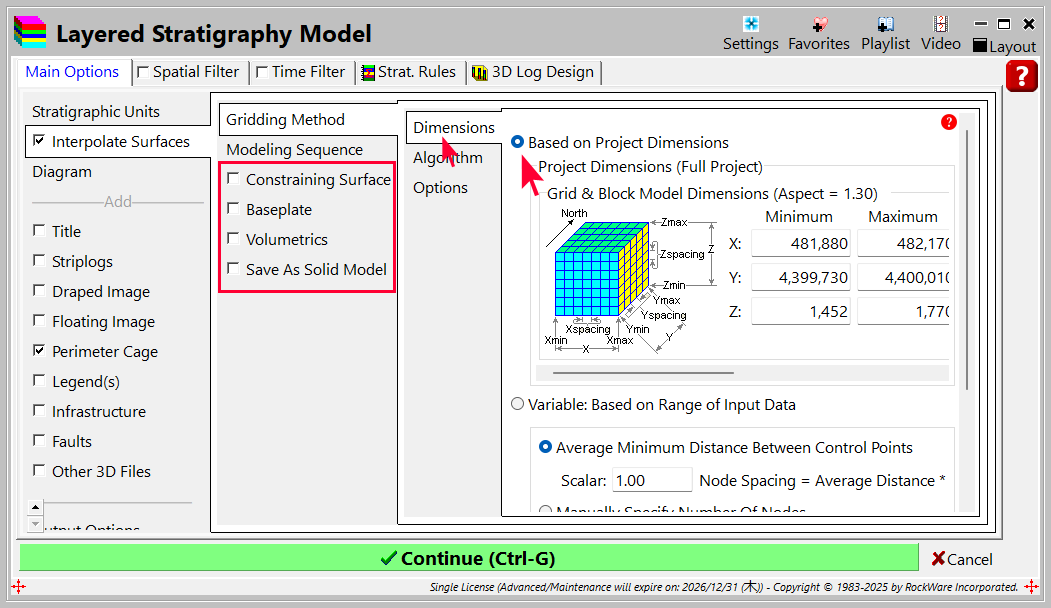This screenshot has height=608, width=1051.
Task: Expand the Modeling Sequence section
Action: (x=294, y=150)
